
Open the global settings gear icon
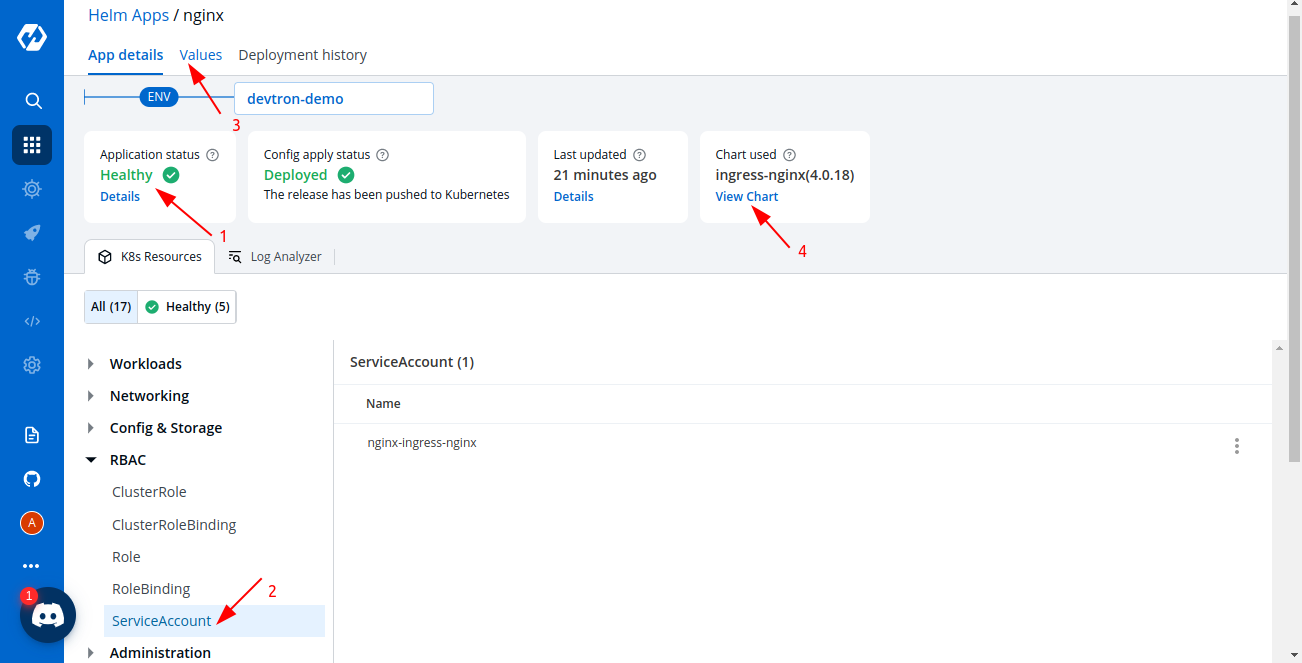click(32, 365)
